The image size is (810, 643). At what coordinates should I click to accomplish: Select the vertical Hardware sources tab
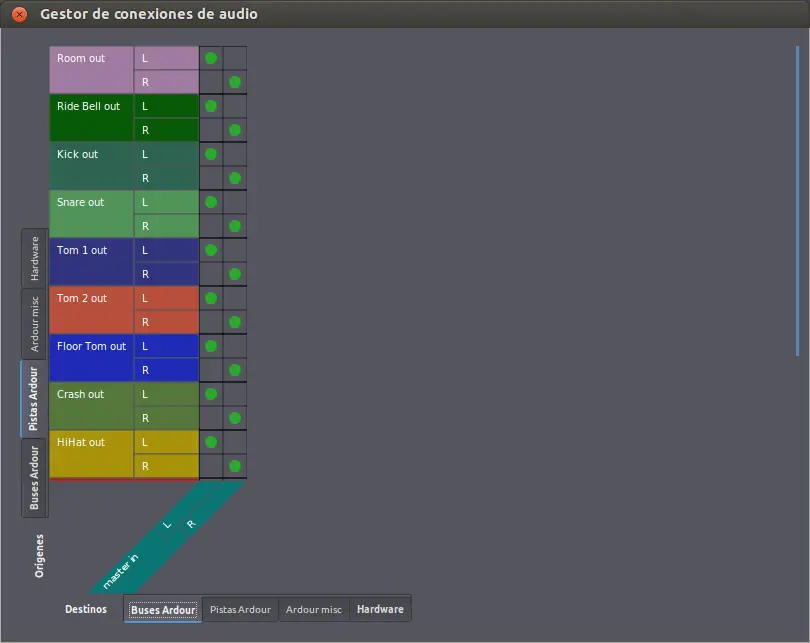point(35,258)
